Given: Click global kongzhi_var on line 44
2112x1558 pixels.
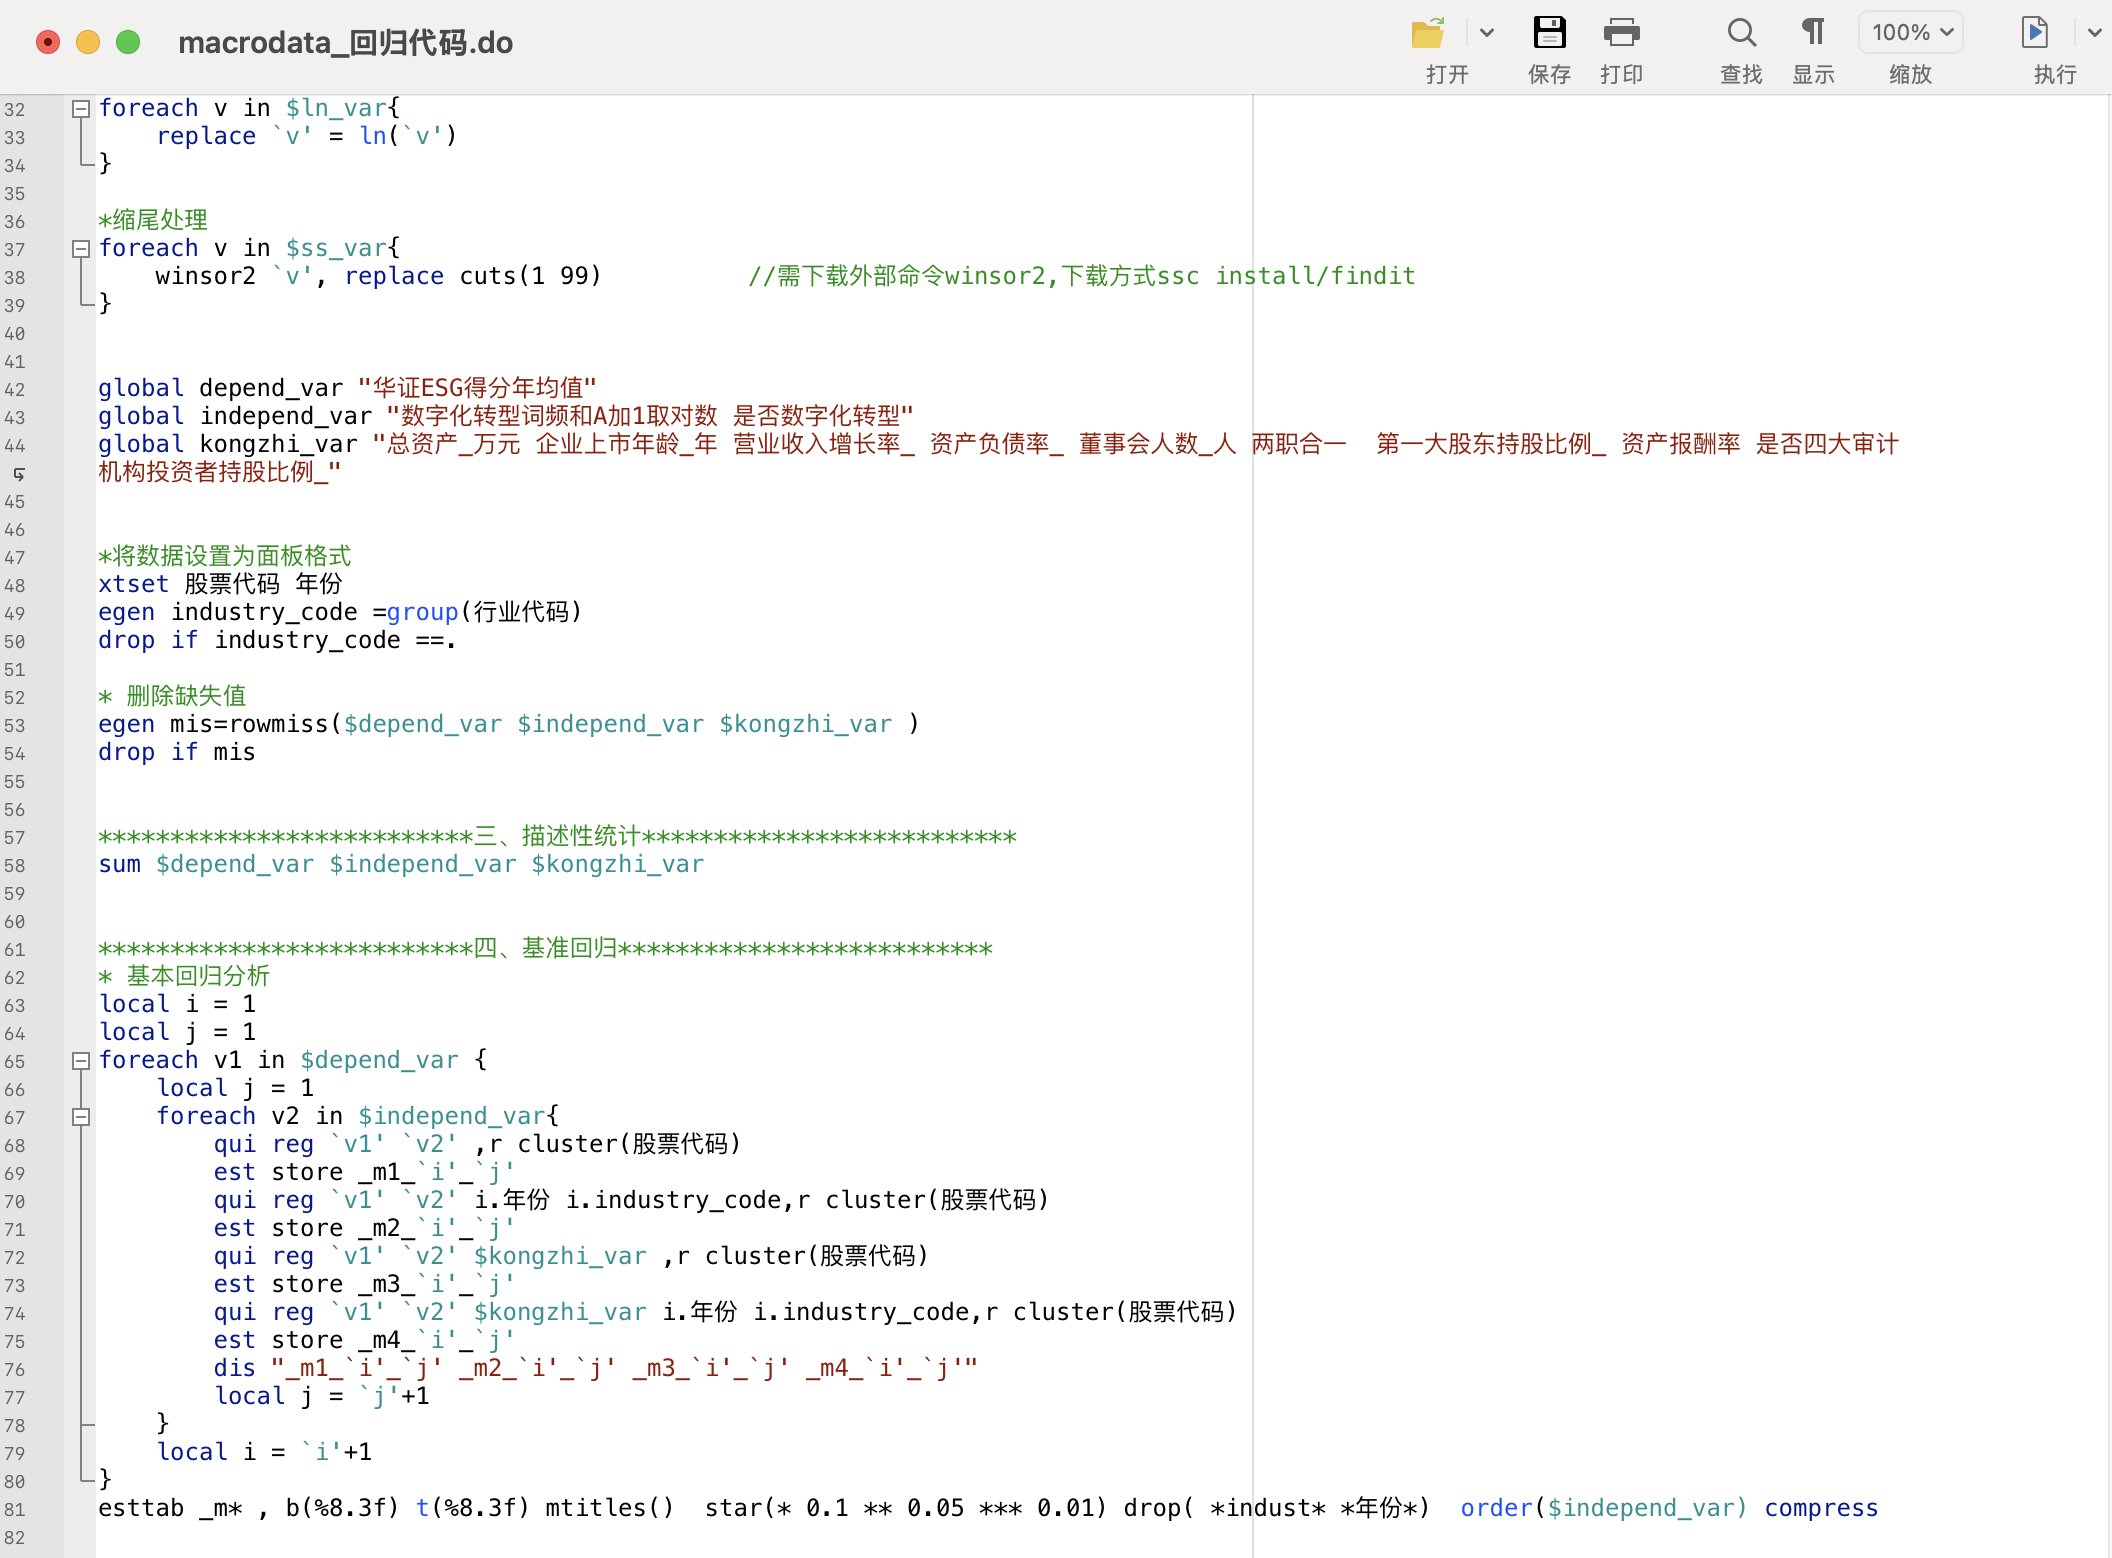Looking at the screenshot, I should pos(228,444).
